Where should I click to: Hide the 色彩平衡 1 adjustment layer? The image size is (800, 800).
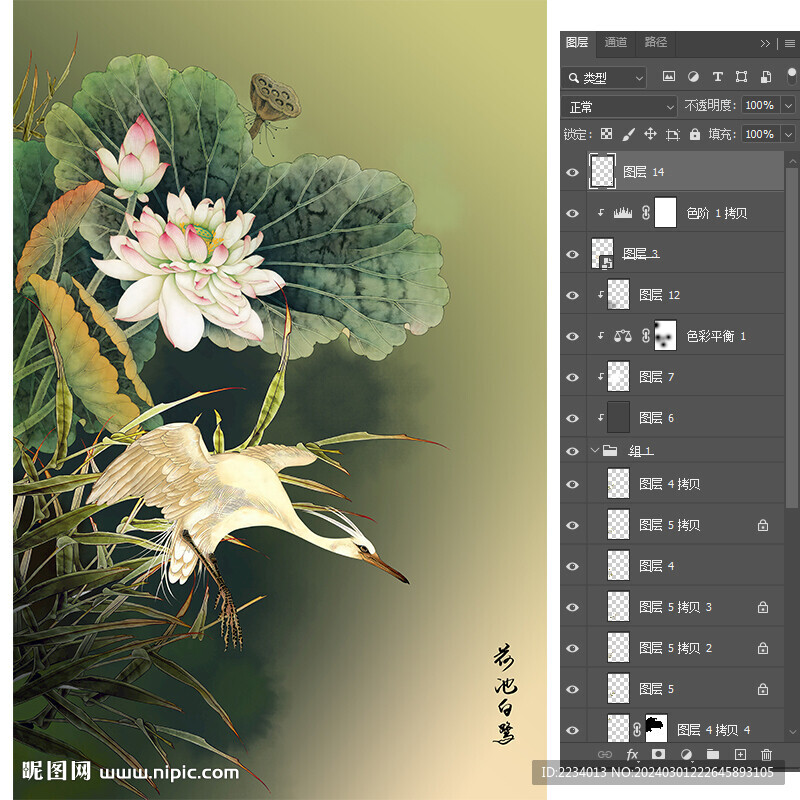click(x=572, y=336)
